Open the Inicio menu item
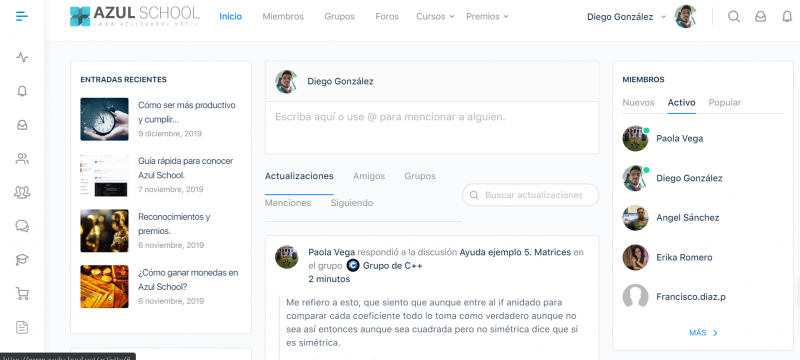The width and height of the screenshot is (800, 360). [231, 16]
